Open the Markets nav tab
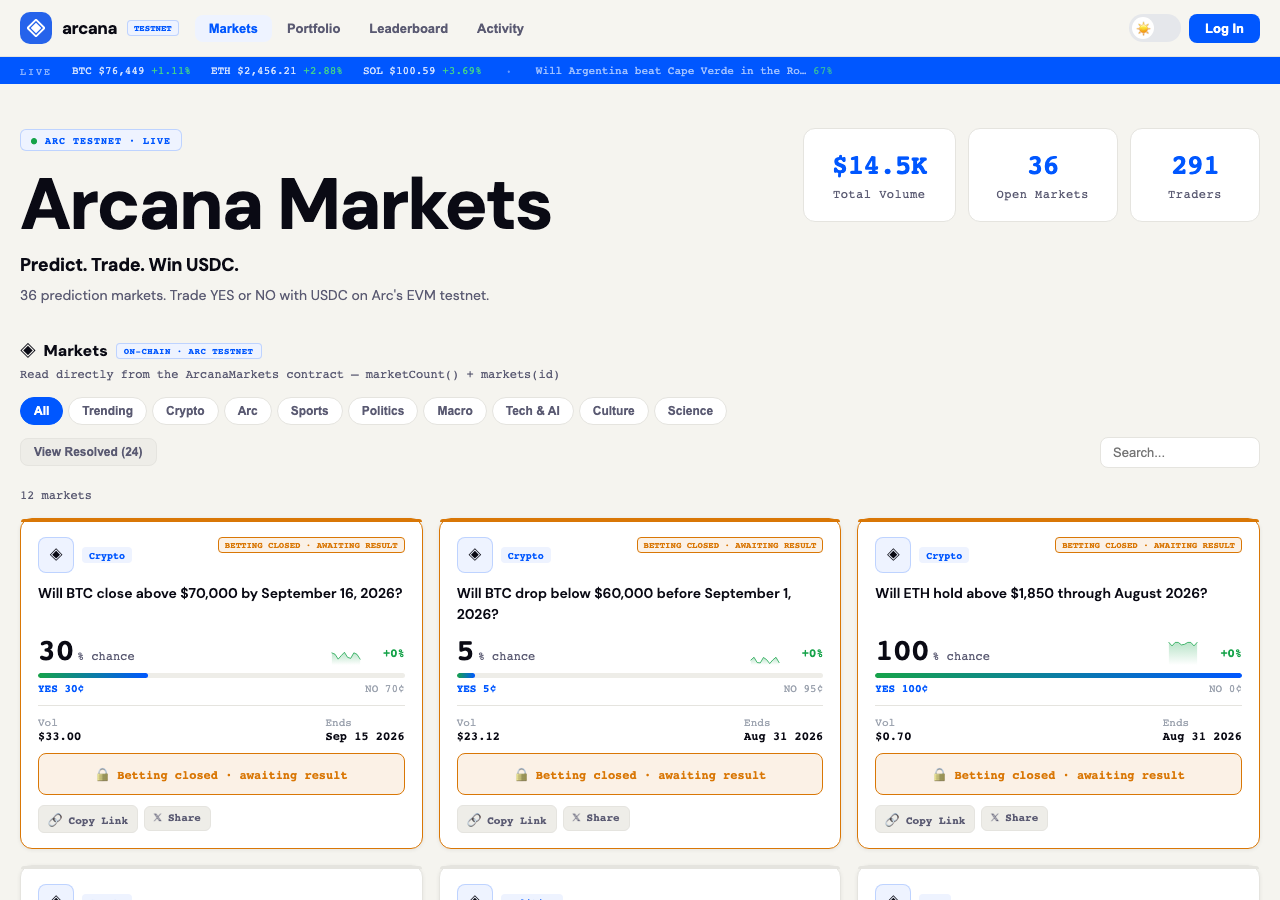 [x=233, y=28]
